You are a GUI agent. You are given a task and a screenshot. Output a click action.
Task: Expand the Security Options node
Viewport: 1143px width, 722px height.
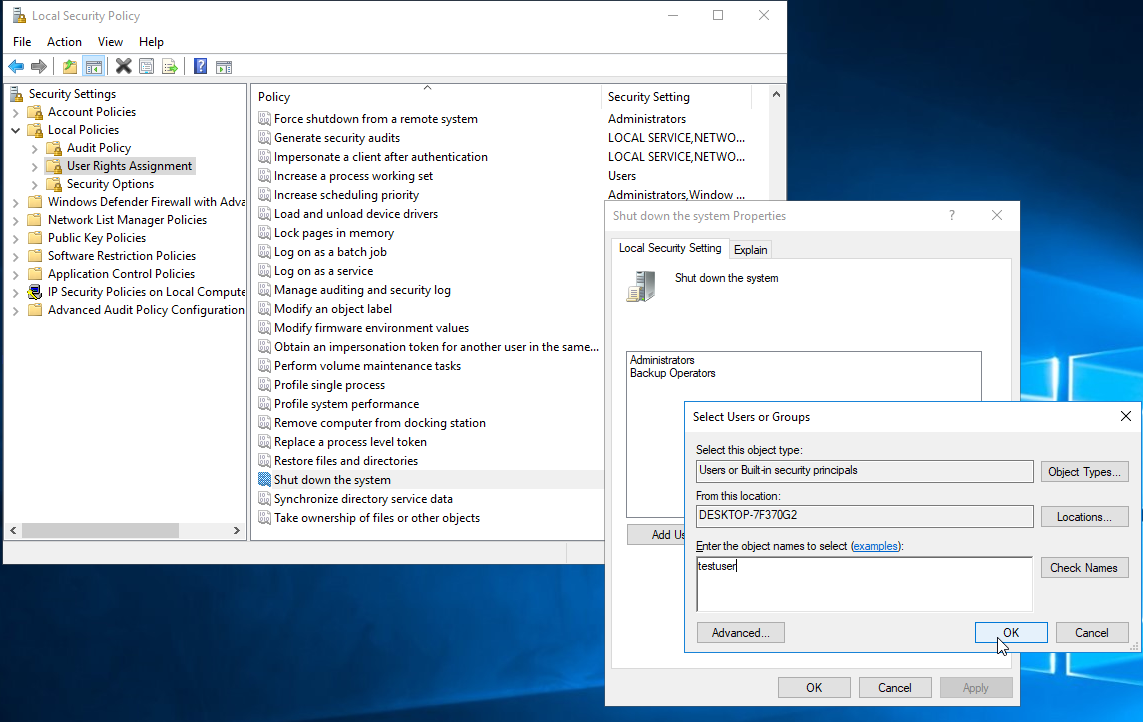[x=35, y=184]
